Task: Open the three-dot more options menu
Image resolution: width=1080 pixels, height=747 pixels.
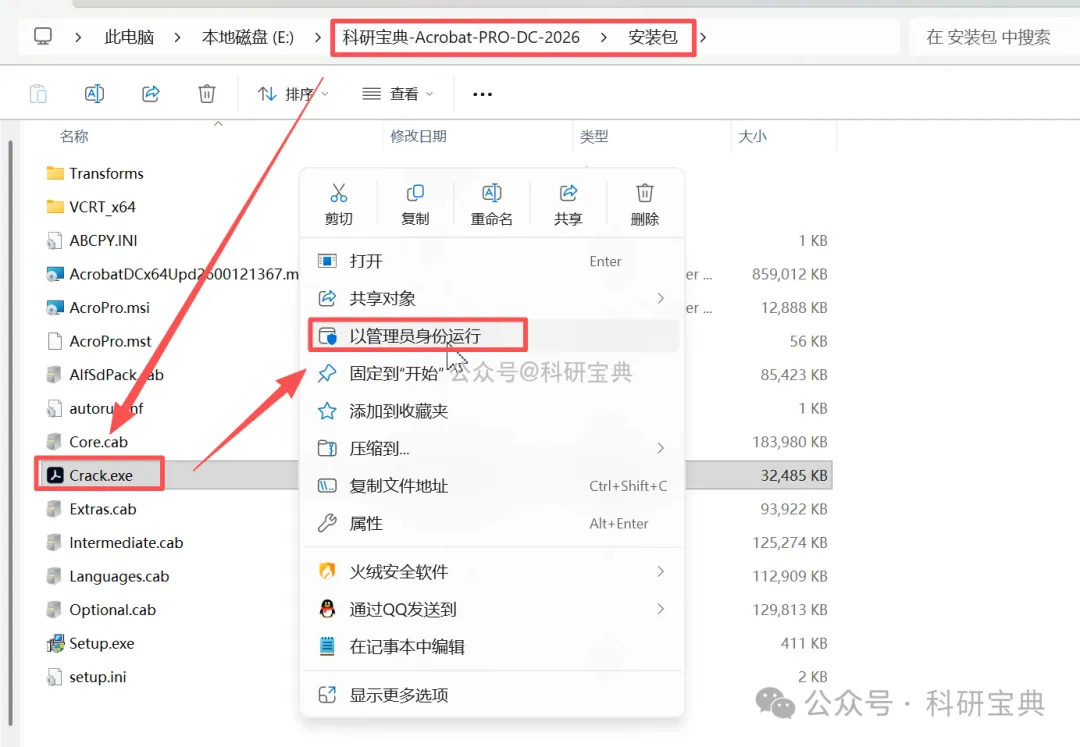Action: (x=482, y=94)
